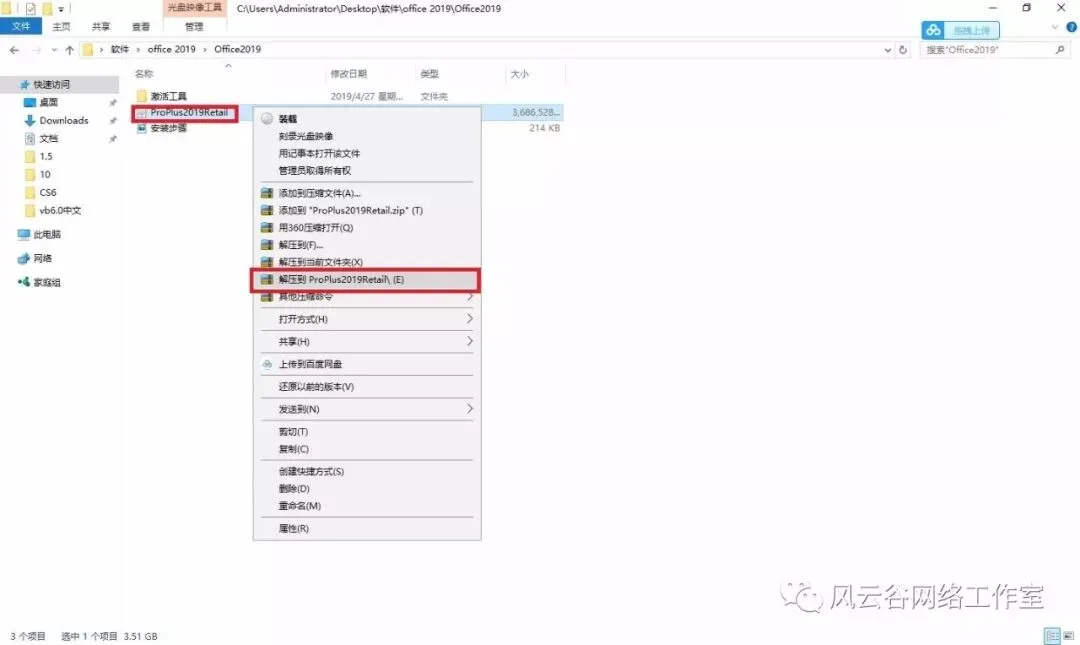
Task: Open the 管理 ribbon tab
Action: 194,26
